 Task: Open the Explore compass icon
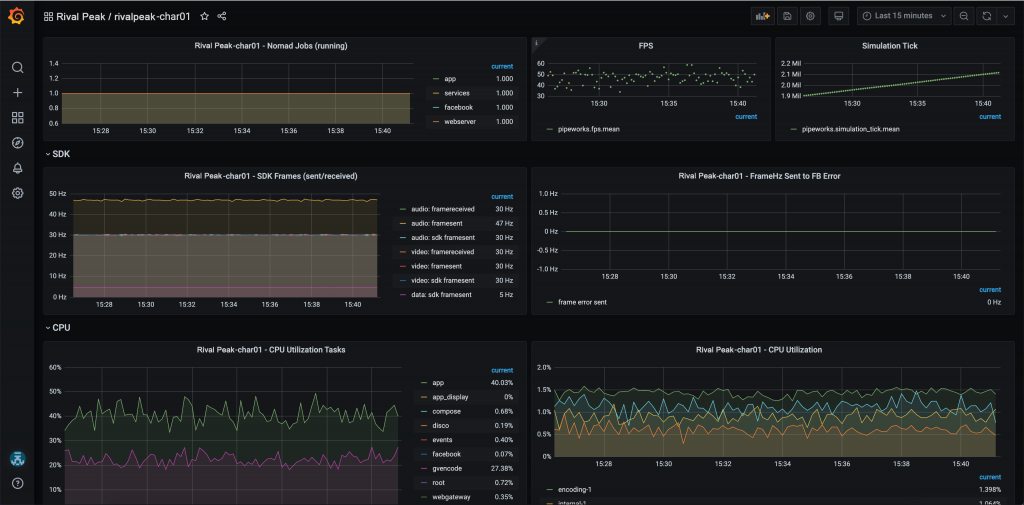click(x=18, y=143)
